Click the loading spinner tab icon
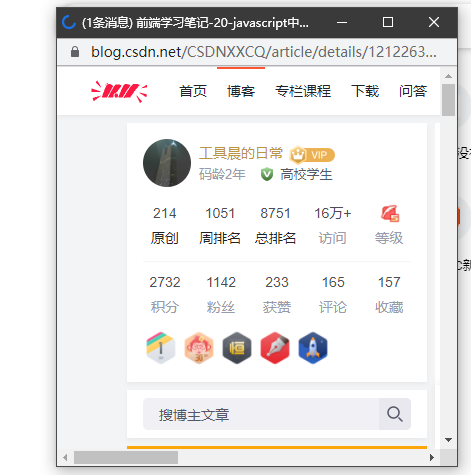The width and height of the screenshot is (471, 475). pos(69,22)
